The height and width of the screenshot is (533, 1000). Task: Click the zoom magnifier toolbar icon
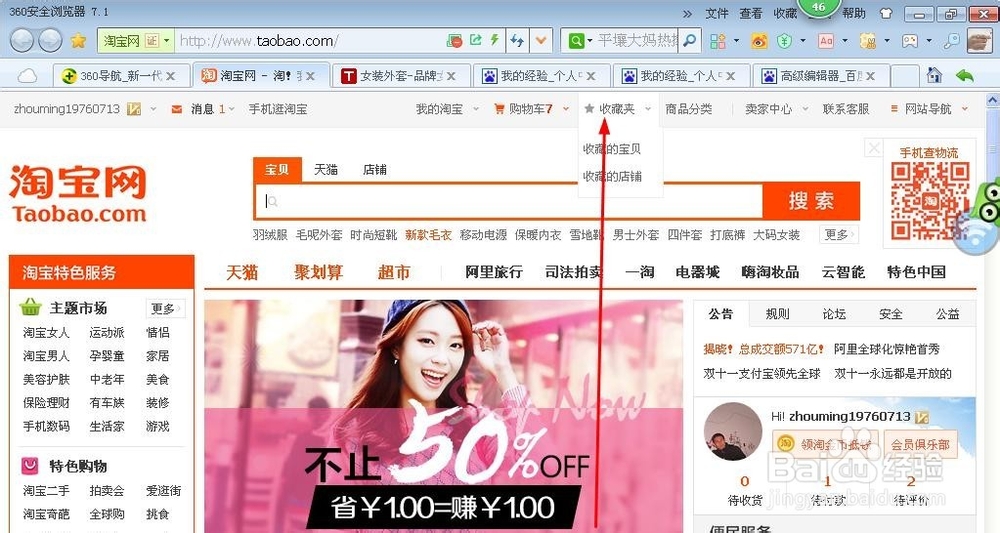click(x=952, y=41)
